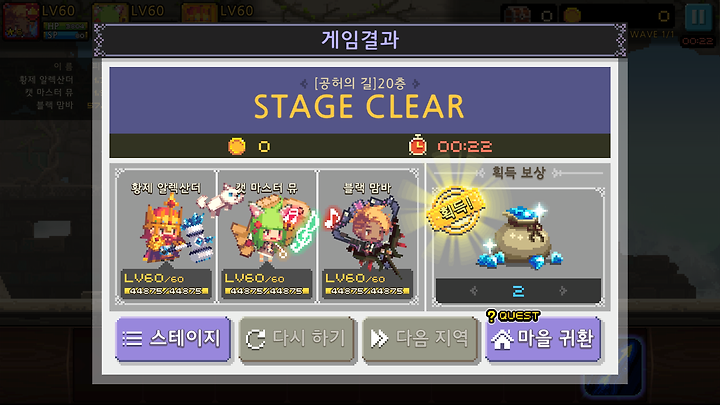720x405 pixels.
Task: Click 황제 알렉산더 experience bar
Action: (x=166, y=291)
